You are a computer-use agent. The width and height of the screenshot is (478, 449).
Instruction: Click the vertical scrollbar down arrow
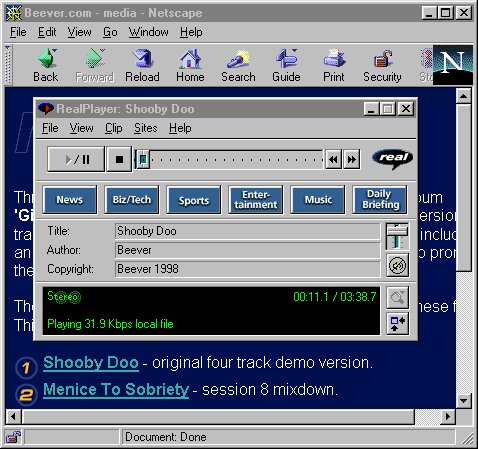(x=464, y=400)
